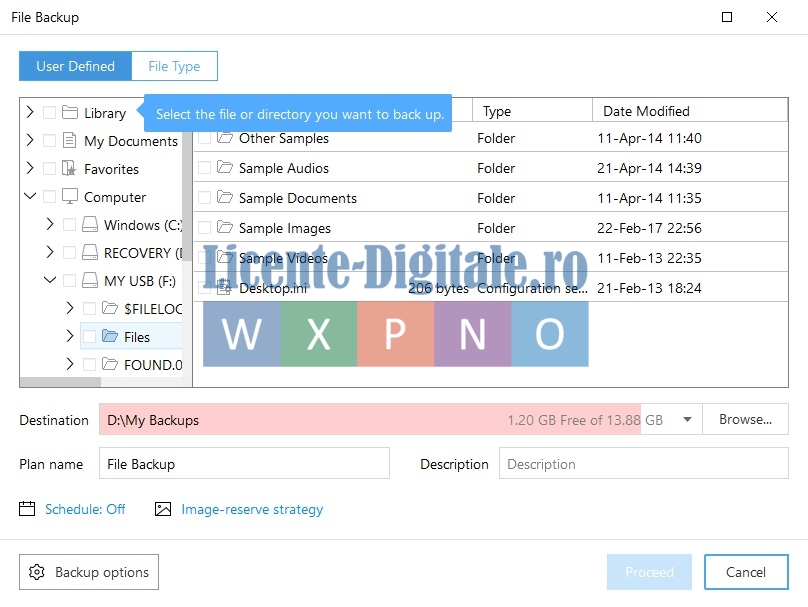
Task: Check the Sample Images row checkbox
Action: click(205, 227)
